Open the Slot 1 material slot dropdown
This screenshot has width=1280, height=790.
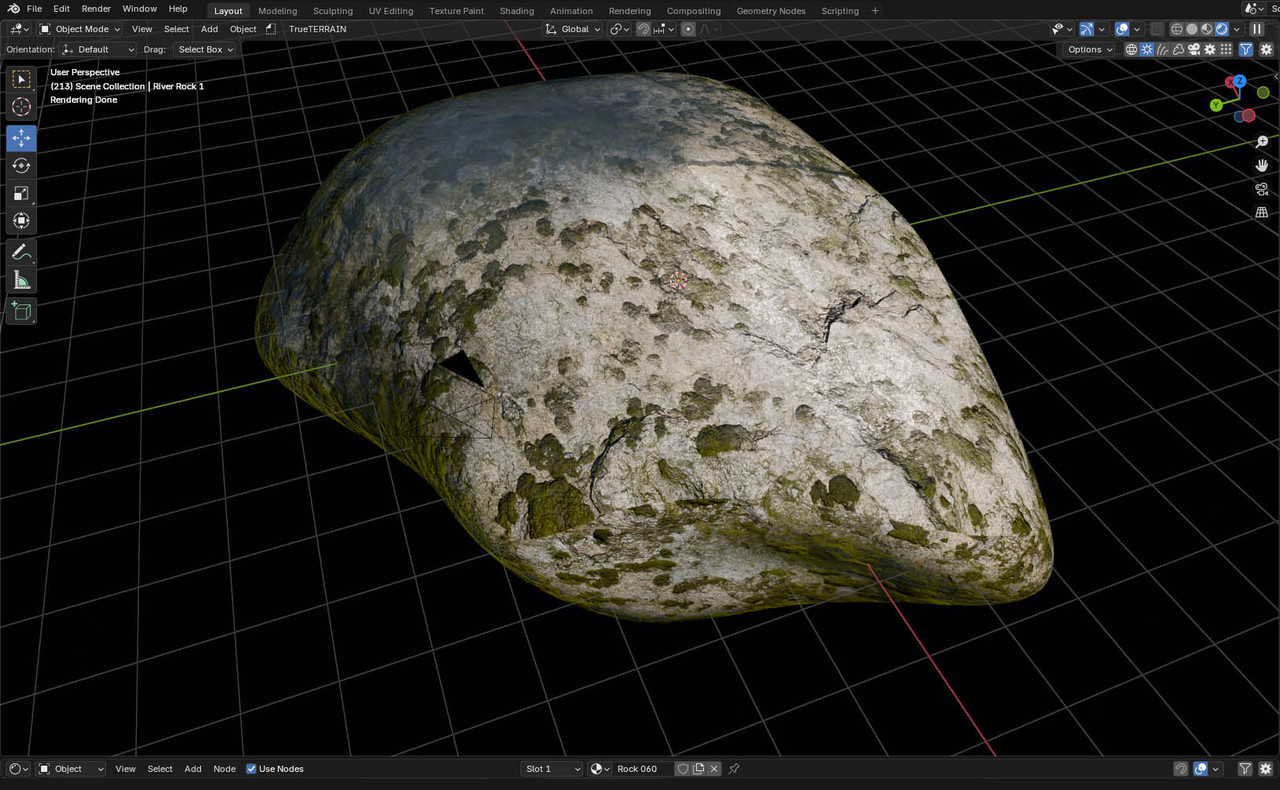[x=553, y=769]
